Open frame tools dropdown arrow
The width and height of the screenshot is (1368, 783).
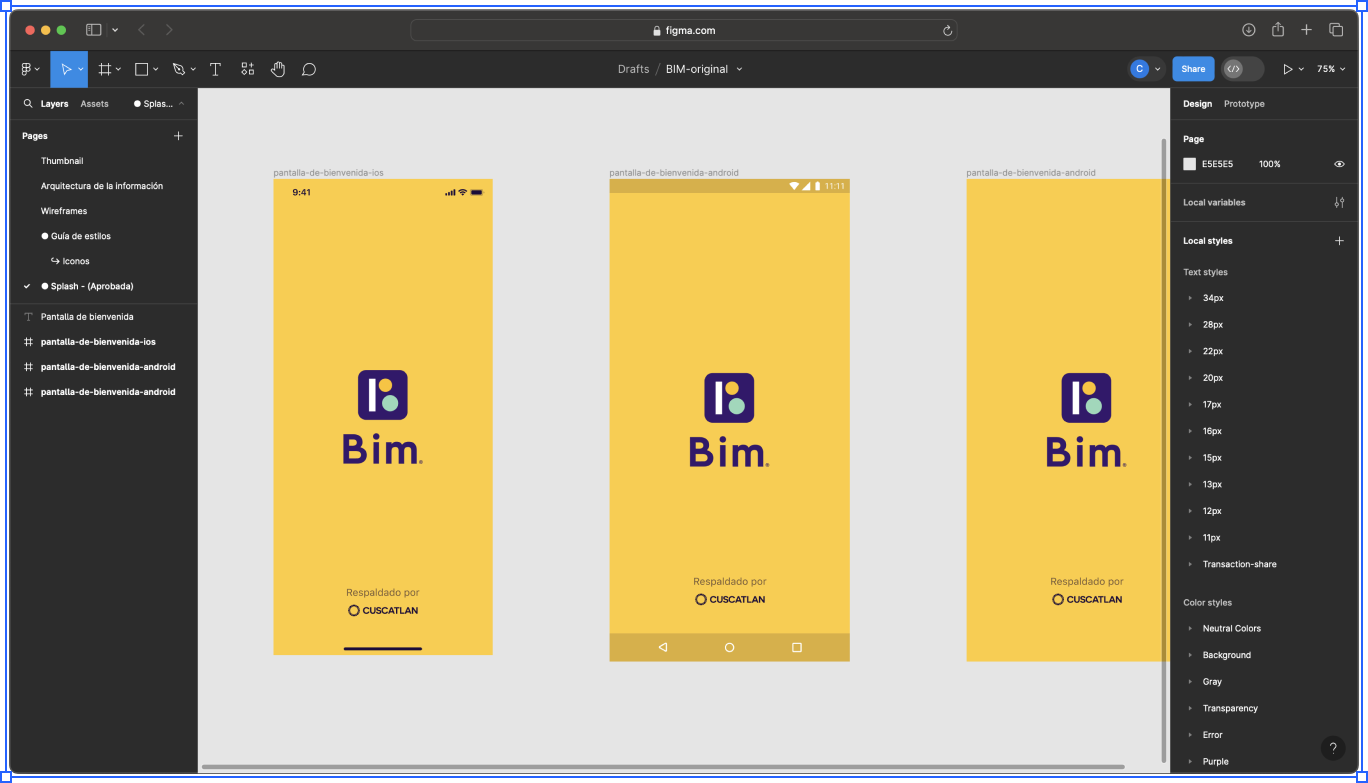pyautogui.click(x=118, y=69)
